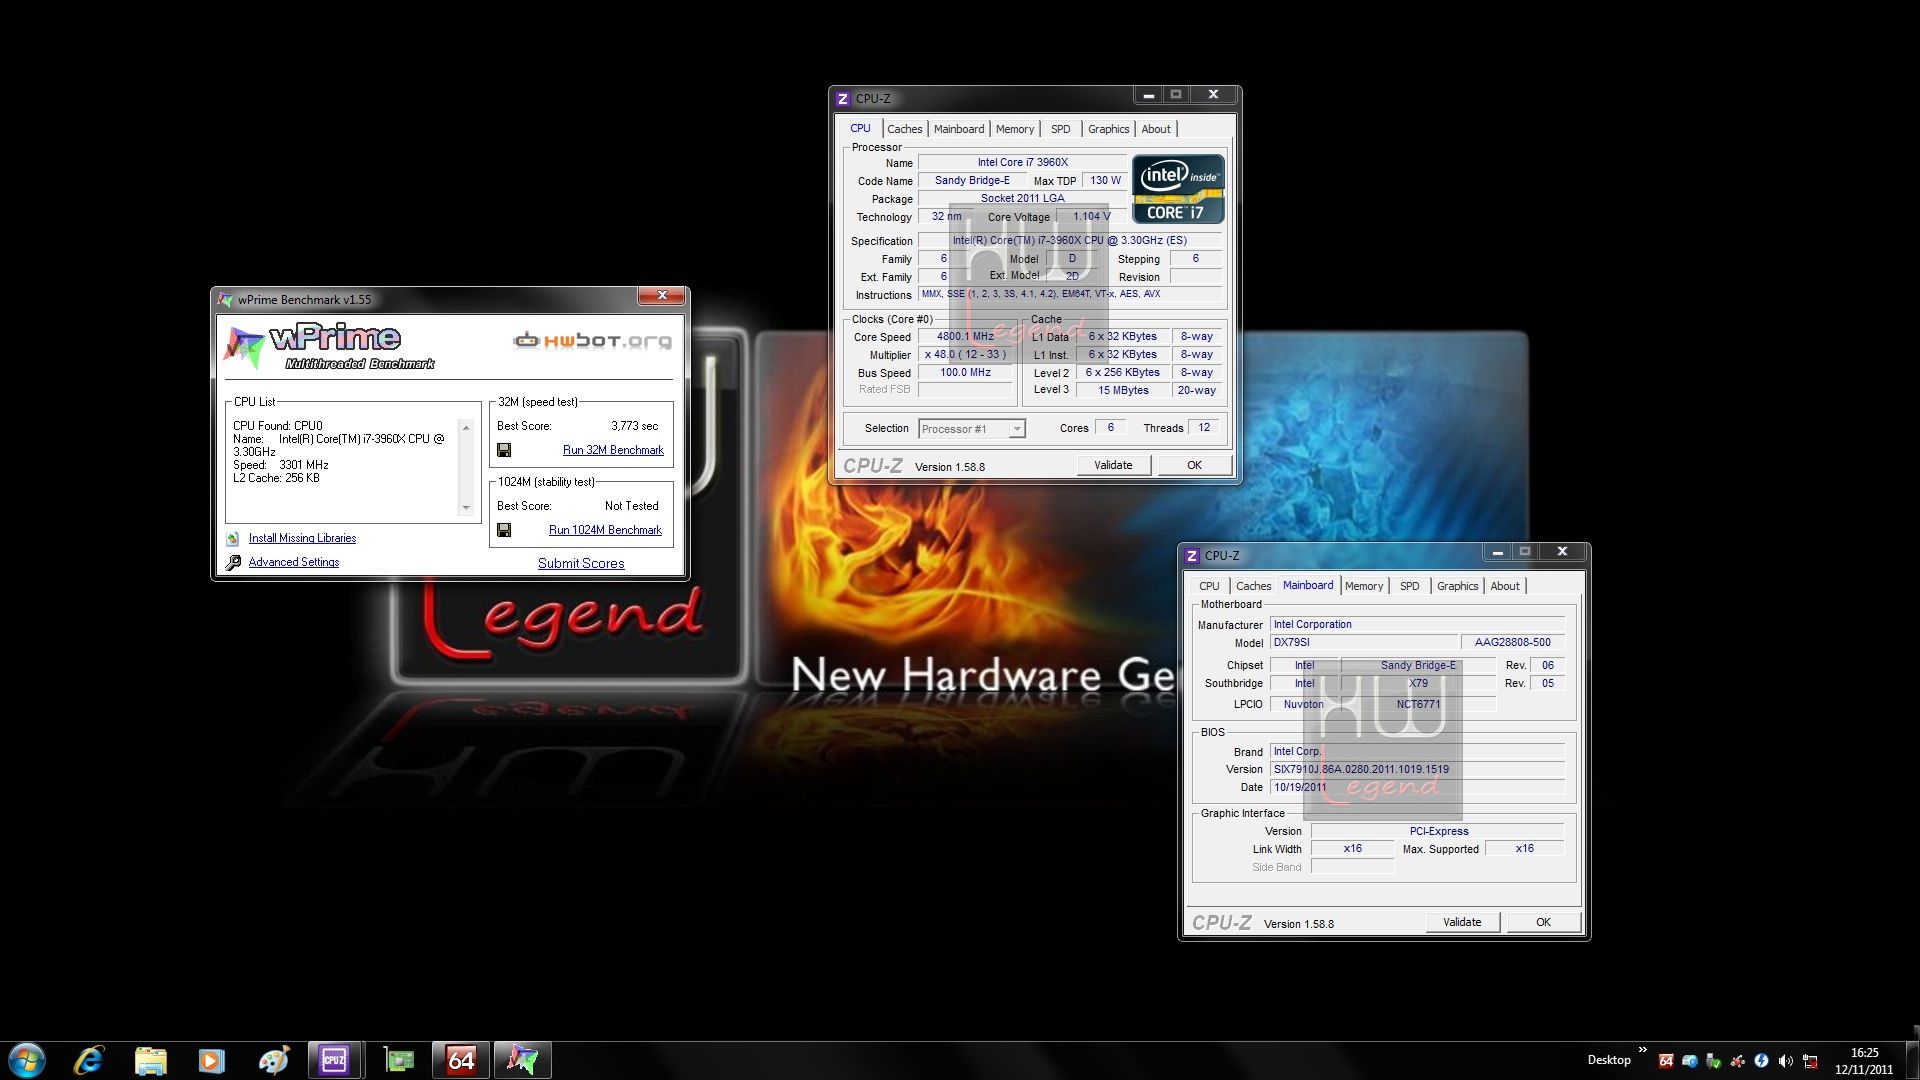Click the Submit Scores link

pos(581,564)
